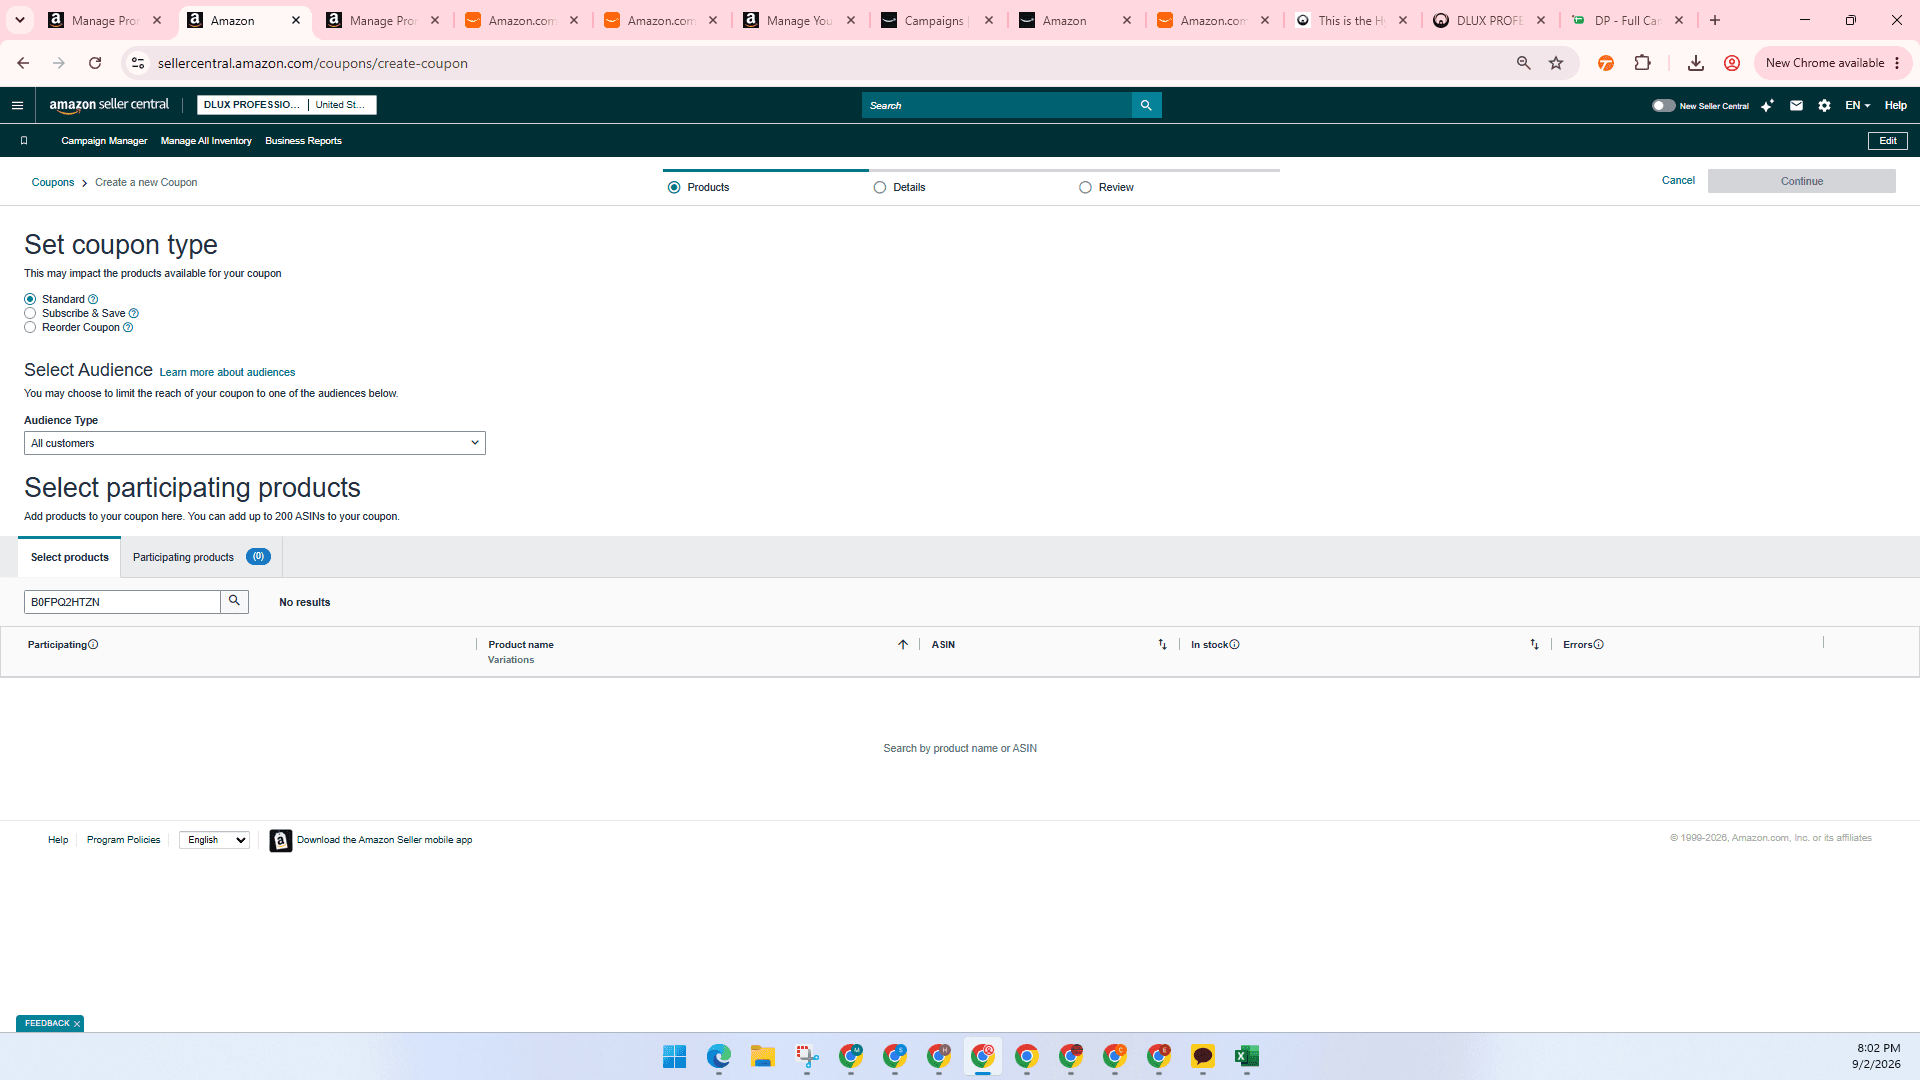Open Program Policies footer link
This screenshot has height=1080, width=1920.
coord(123,840)
